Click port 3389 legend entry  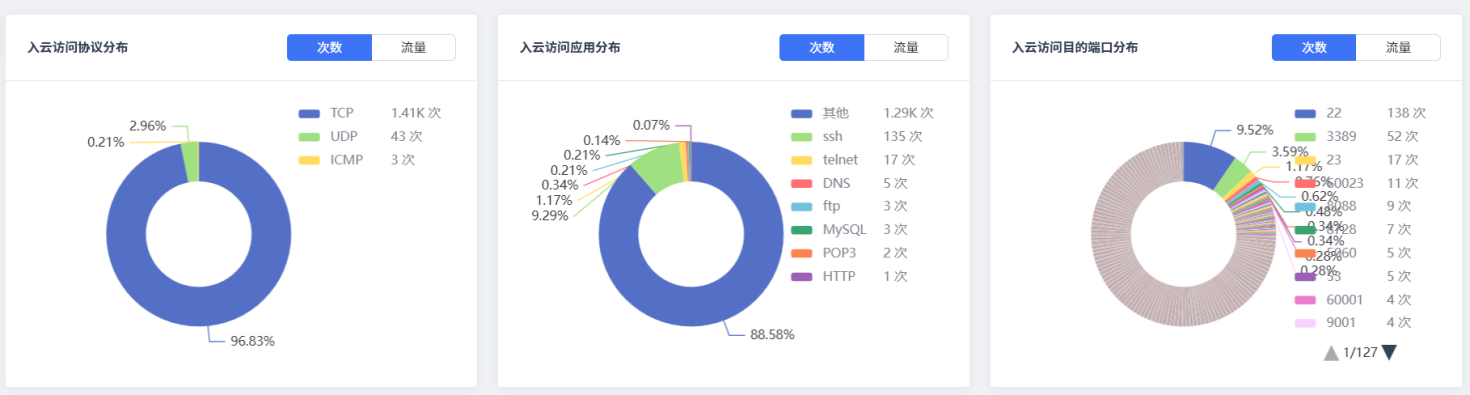tap(1356, 136)
